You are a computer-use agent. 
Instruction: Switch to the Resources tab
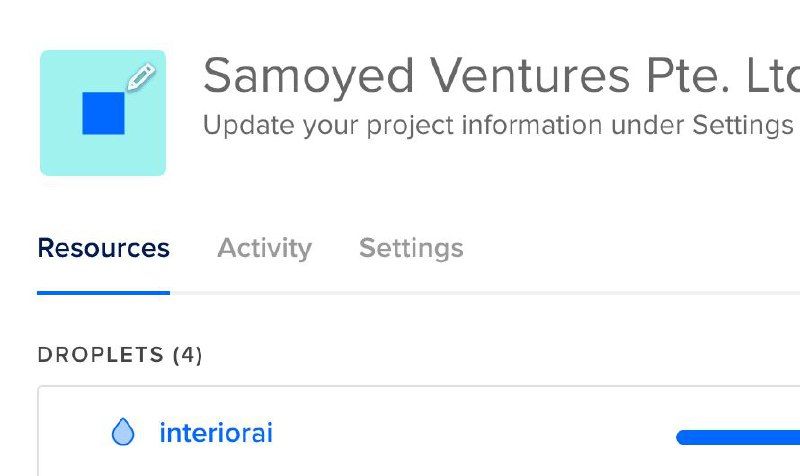click(103, 248)
